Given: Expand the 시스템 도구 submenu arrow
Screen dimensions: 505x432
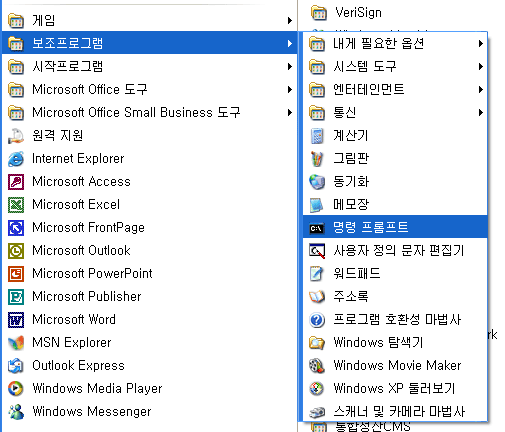Looking at the screenshot, I should tap(480, 67).
